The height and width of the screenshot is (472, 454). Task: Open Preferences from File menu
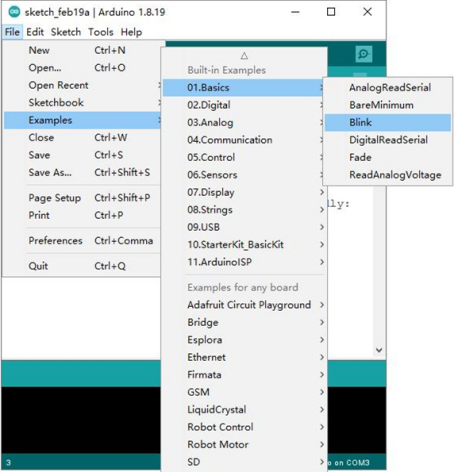coord(82,241)
